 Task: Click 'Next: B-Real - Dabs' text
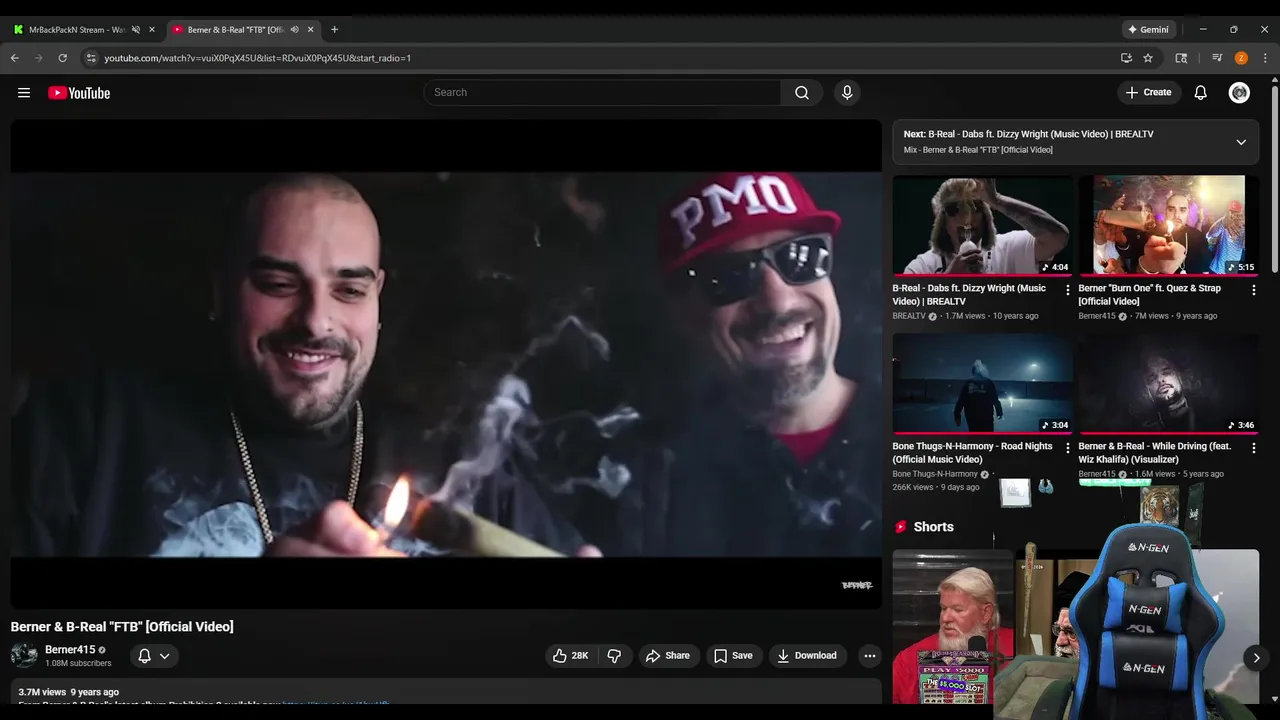[x=1029, y=134]
